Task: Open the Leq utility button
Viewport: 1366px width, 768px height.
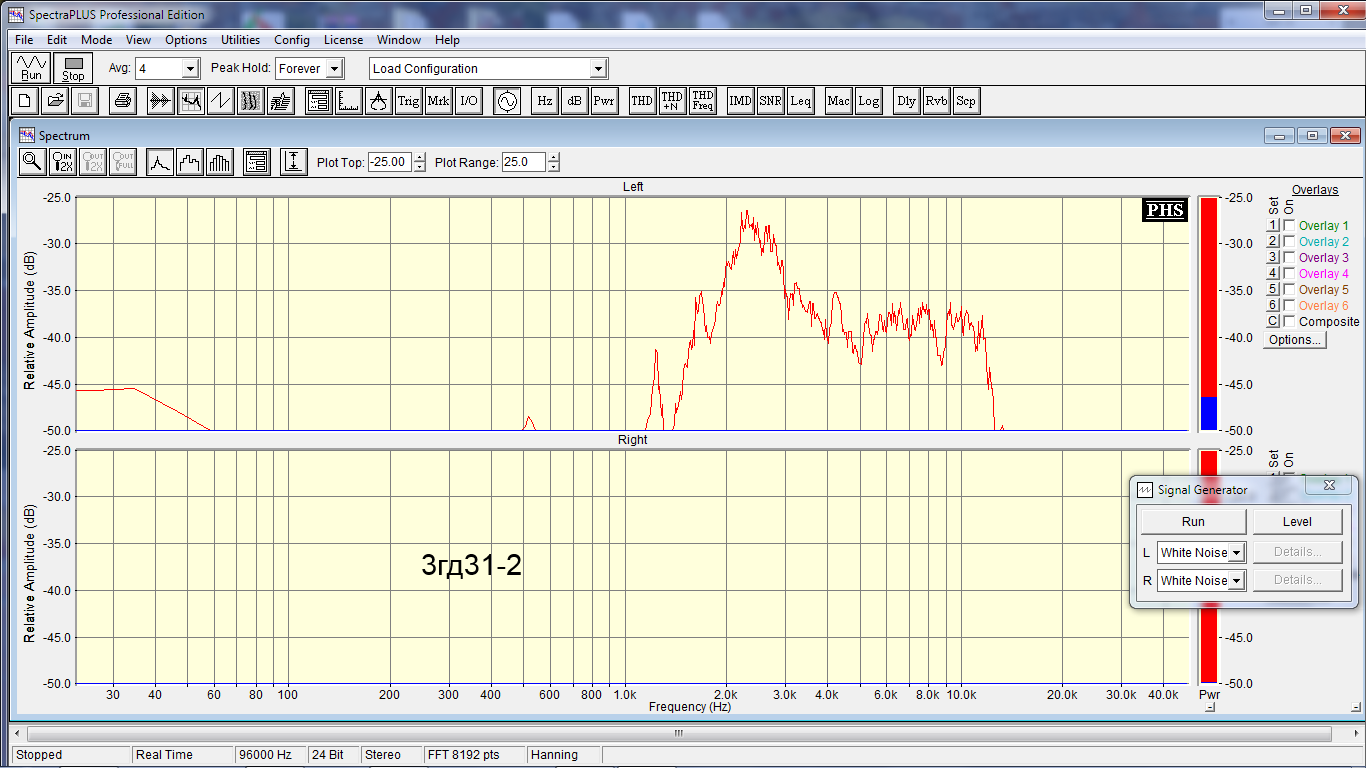Action: [x=800, y=101]
